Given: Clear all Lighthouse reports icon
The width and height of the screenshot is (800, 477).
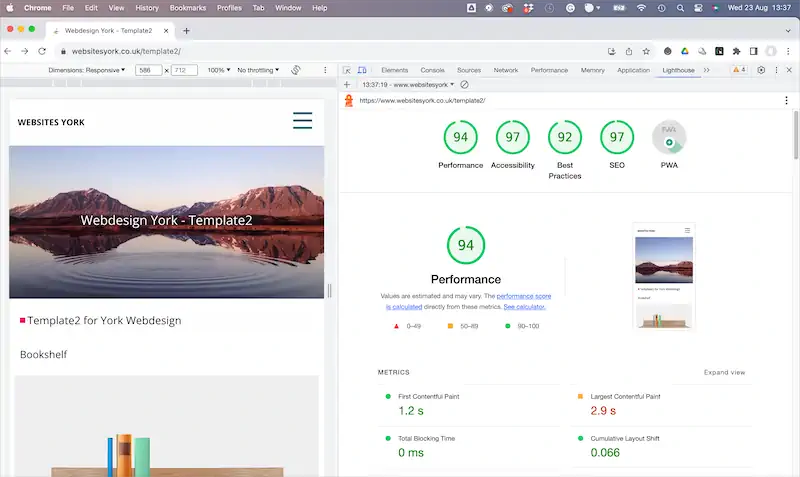Looking at the screenshot, I should (x=464, y=85).
